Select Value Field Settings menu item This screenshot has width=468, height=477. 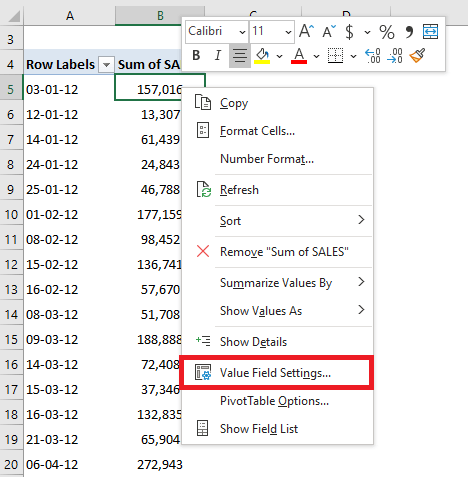point(276,373)
